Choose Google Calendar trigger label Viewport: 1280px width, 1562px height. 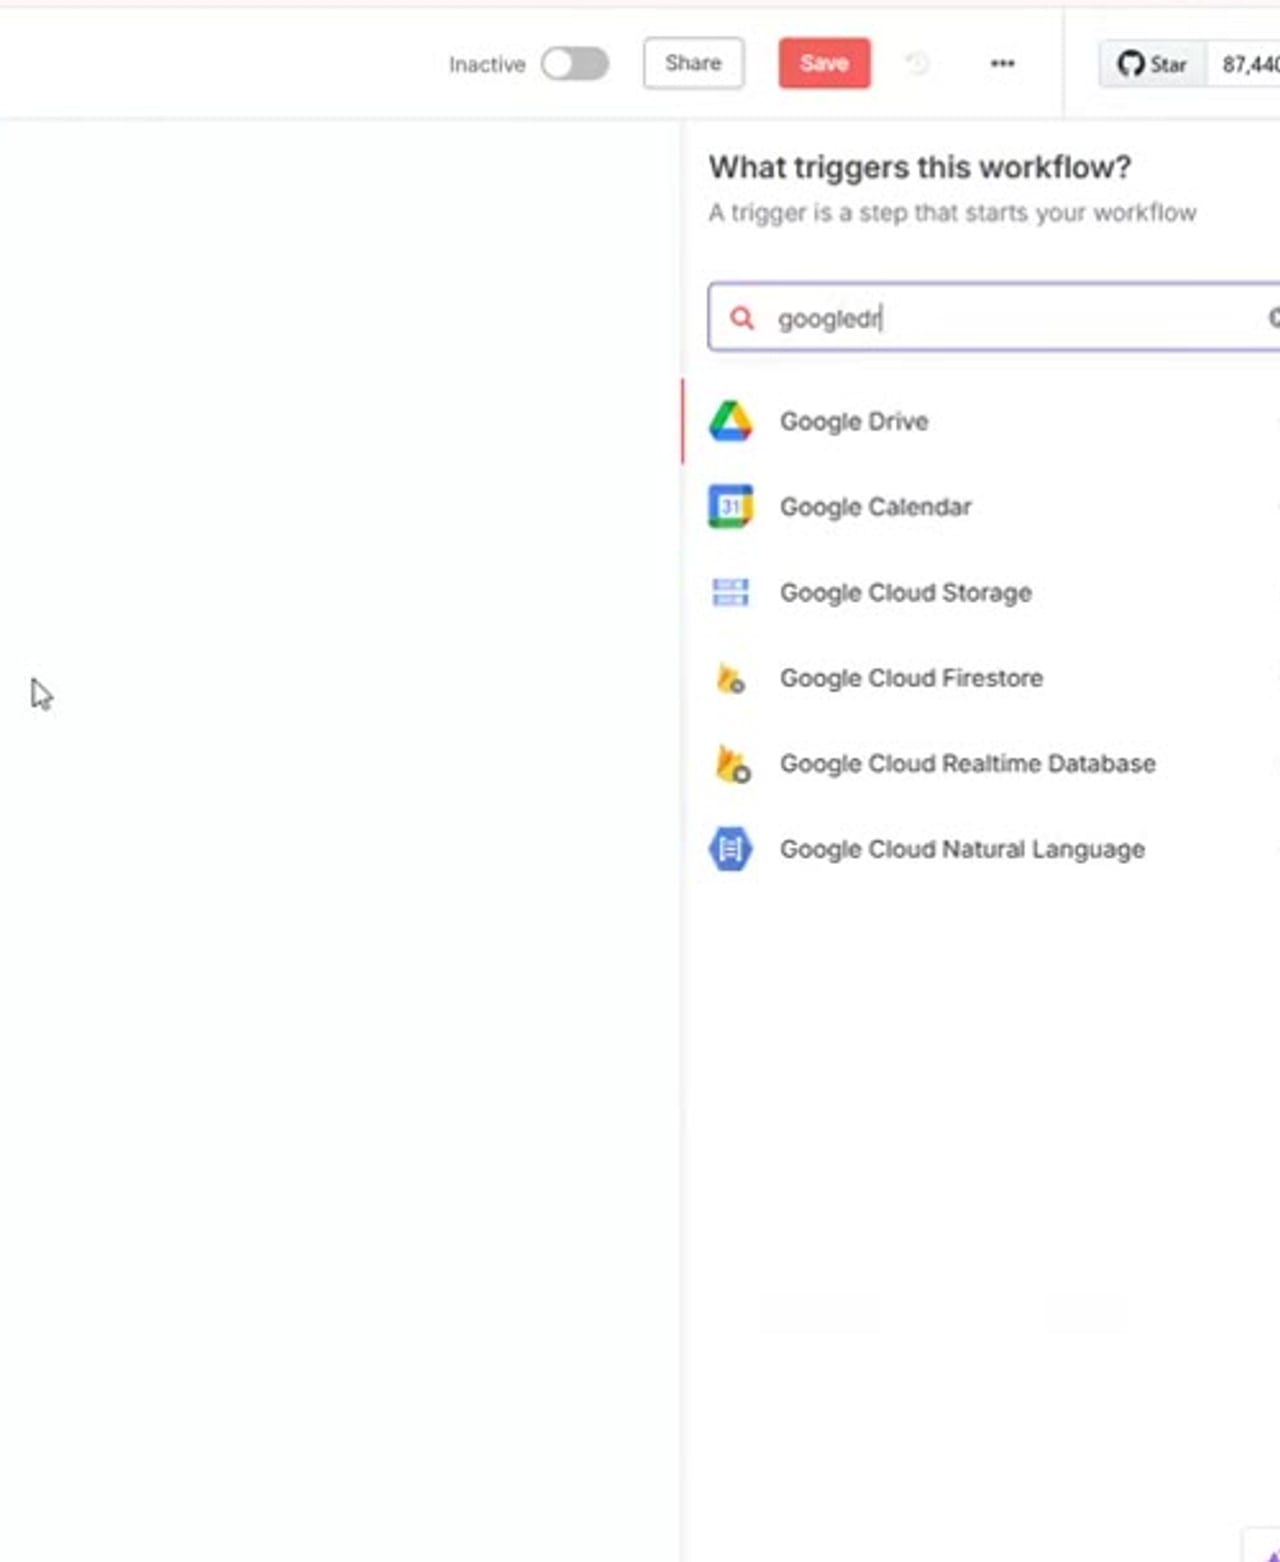click(876, 507)
